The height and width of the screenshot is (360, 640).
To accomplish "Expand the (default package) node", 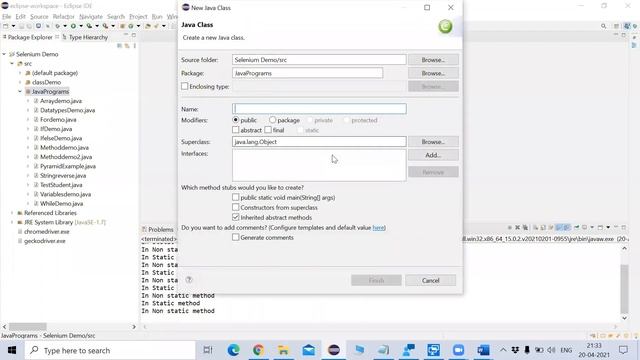I will tap(20, 73).
